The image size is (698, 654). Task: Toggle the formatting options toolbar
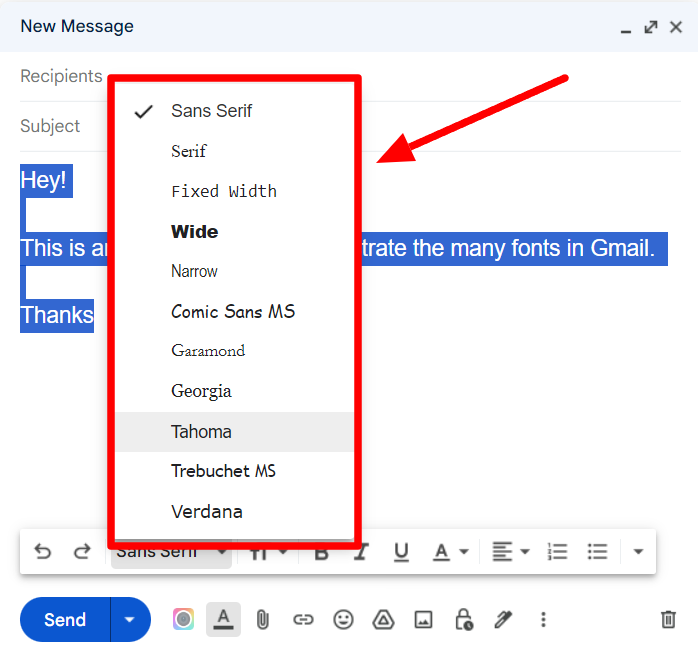click(x=223, y=619)
